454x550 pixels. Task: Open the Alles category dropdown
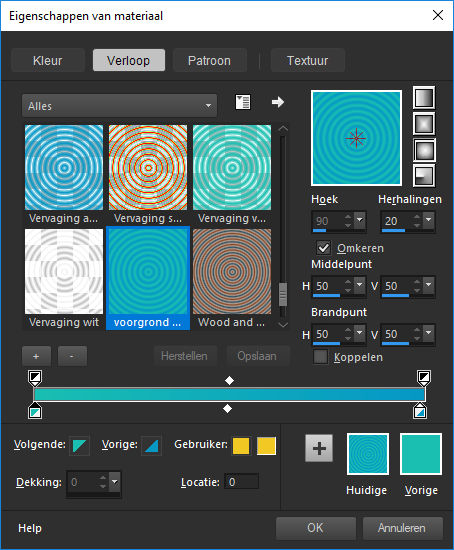[119, 106]
